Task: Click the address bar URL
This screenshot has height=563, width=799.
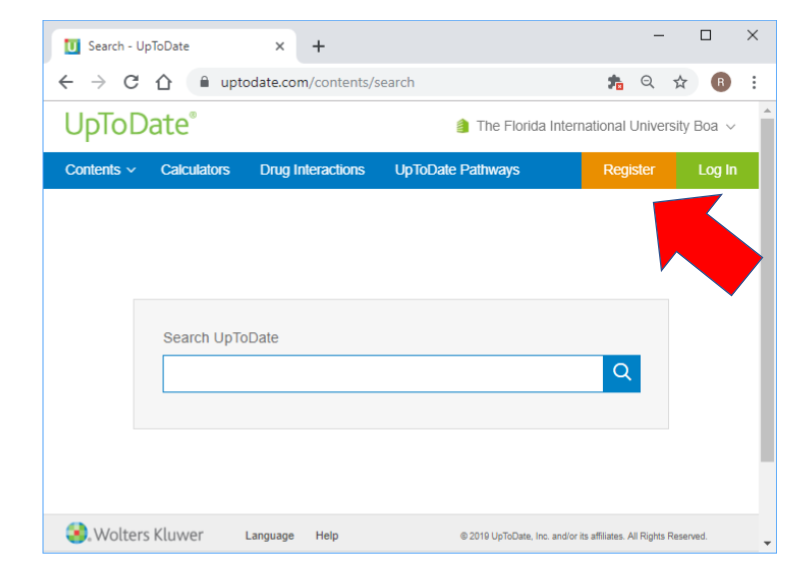Action: coord(317,82)
